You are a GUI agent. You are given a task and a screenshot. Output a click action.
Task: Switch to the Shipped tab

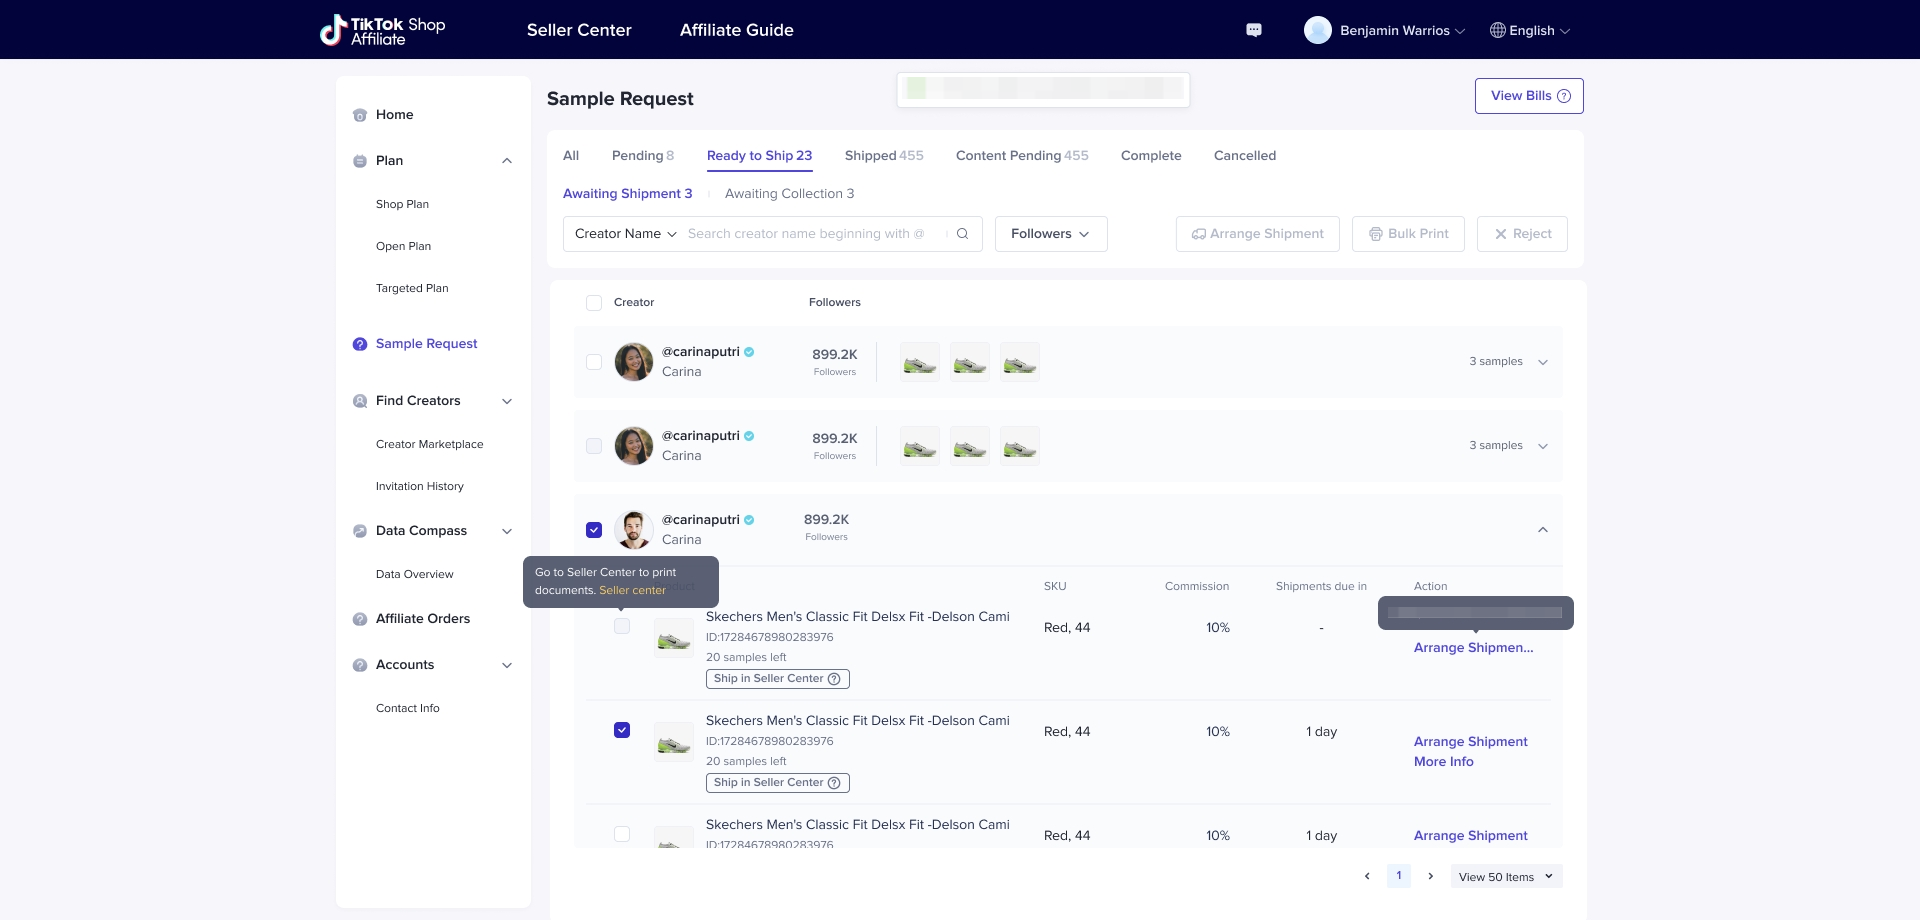tap(884, 156)
